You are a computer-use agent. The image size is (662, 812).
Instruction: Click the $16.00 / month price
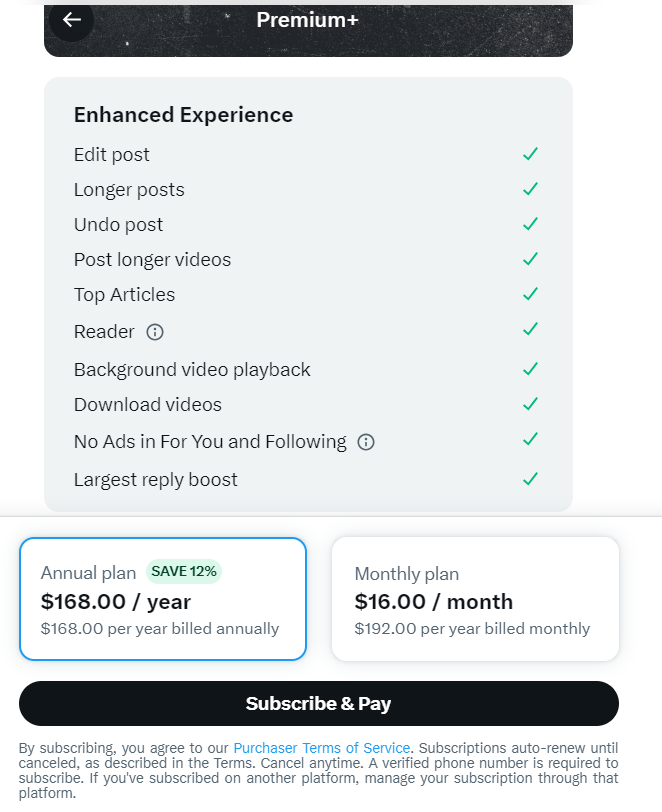tap(433, 602)
